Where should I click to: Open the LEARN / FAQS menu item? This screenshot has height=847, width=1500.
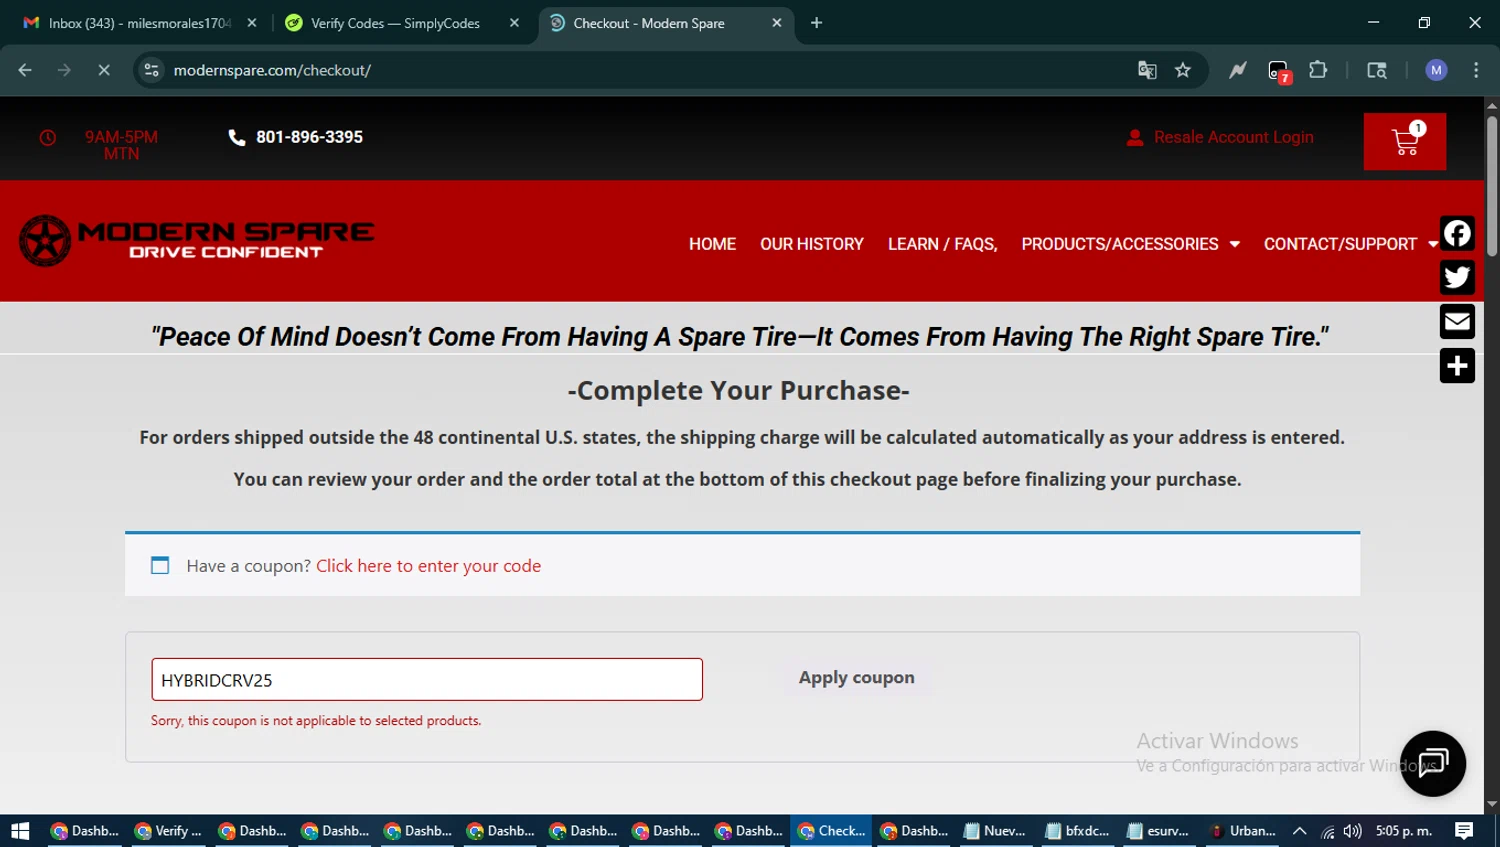pyautogui.click(x=942, y=244)
